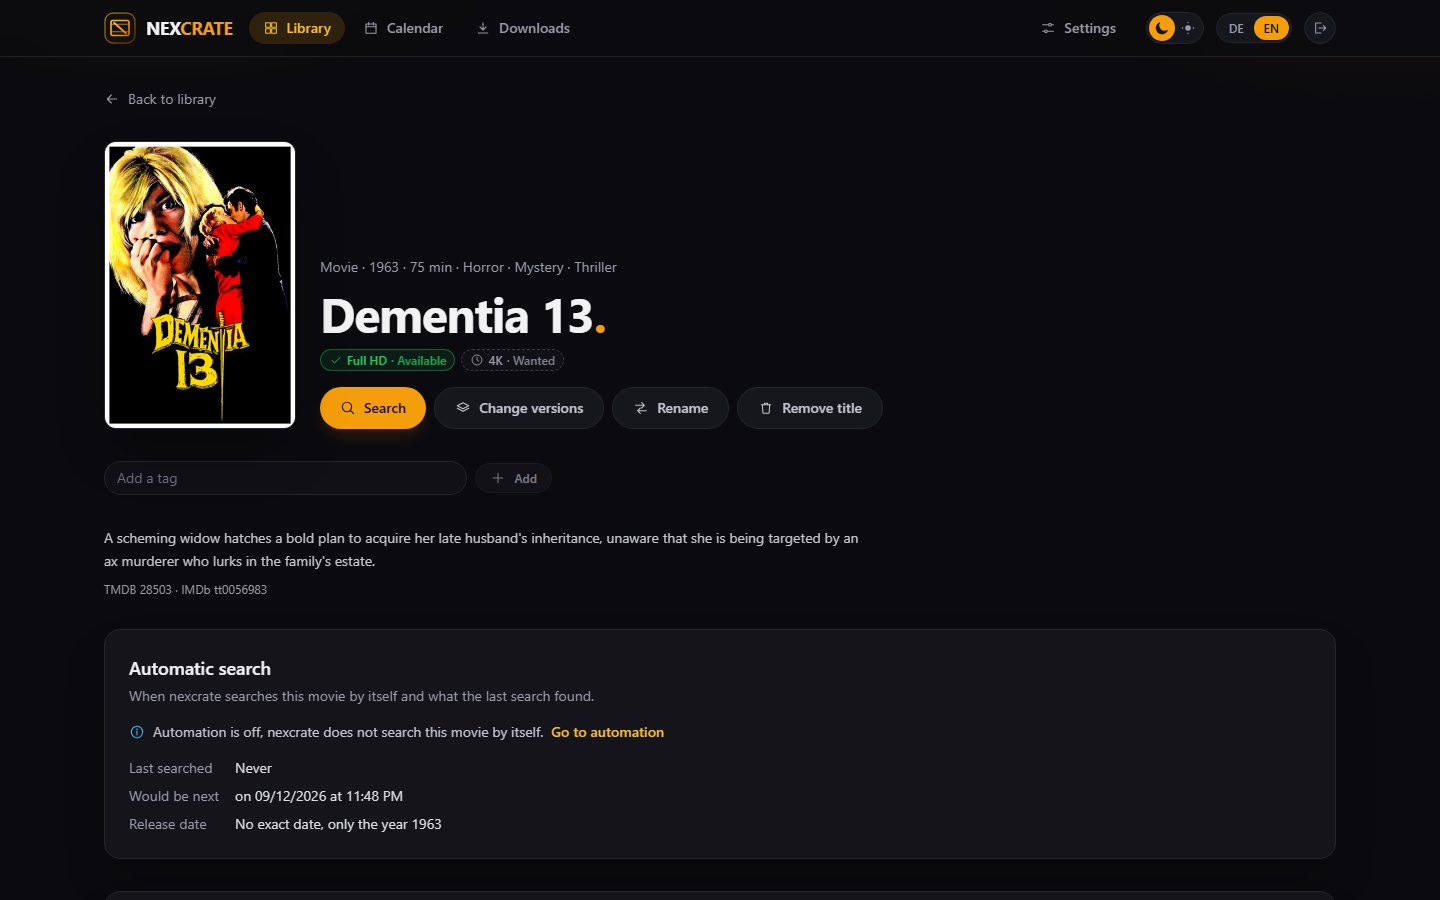1440x900 pixels.
Task: Go back to library
Action: 160,99
